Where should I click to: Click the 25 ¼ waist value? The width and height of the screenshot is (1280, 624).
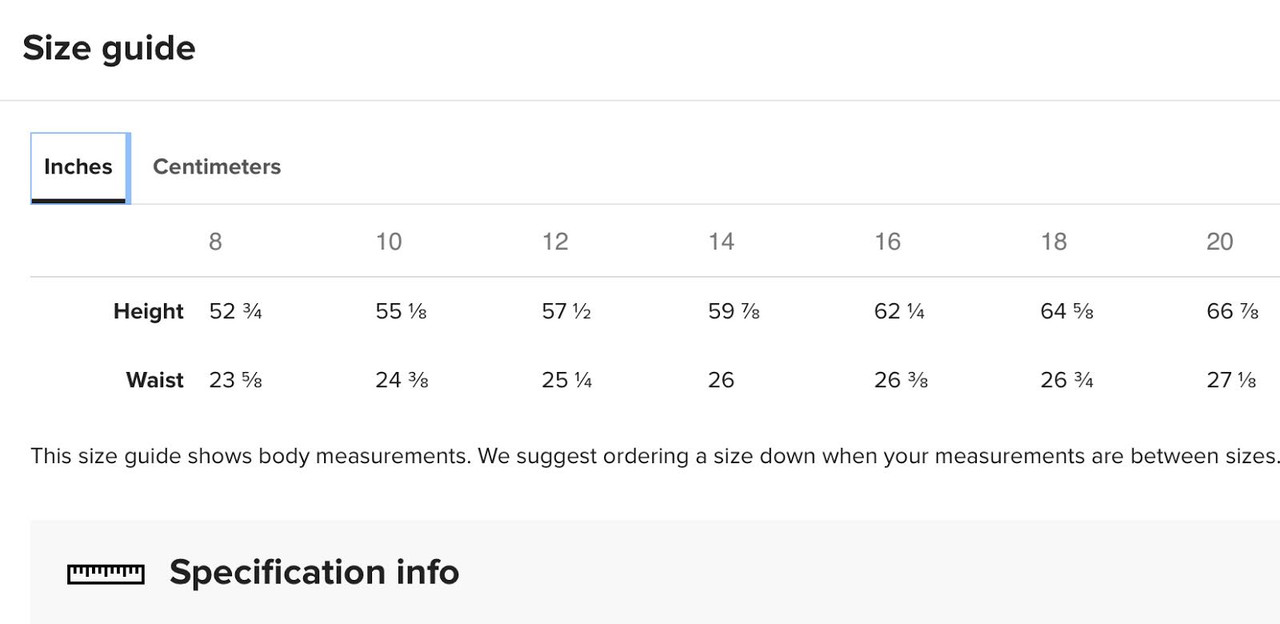pos(567,380)
